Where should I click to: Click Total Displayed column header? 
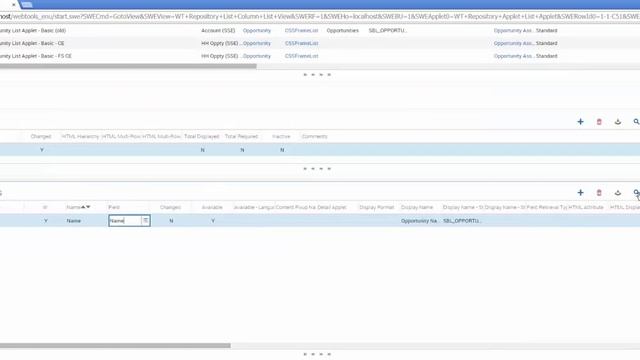(202, 136)
